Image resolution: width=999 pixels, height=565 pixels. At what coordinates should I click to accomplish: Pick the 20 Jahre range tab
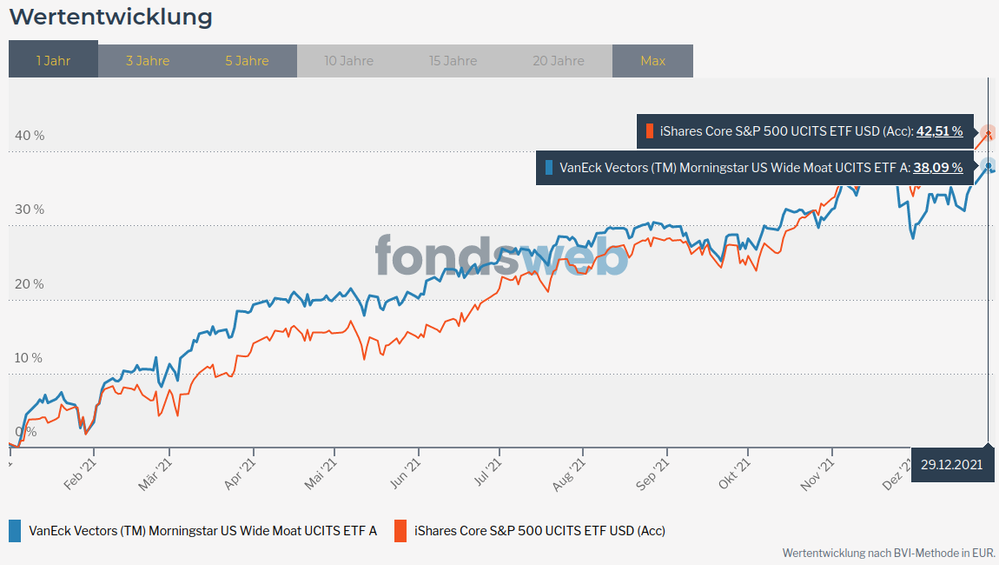point(557,60)
